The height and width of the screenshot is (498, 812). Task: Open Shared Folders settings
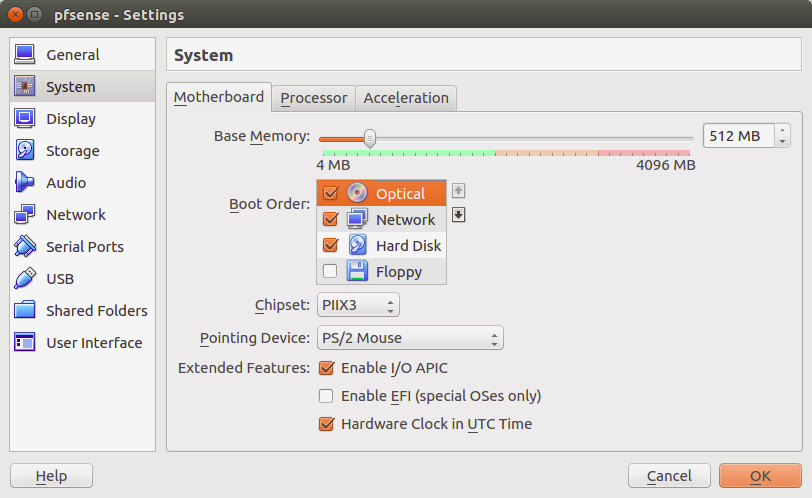[x=82, y=310]
